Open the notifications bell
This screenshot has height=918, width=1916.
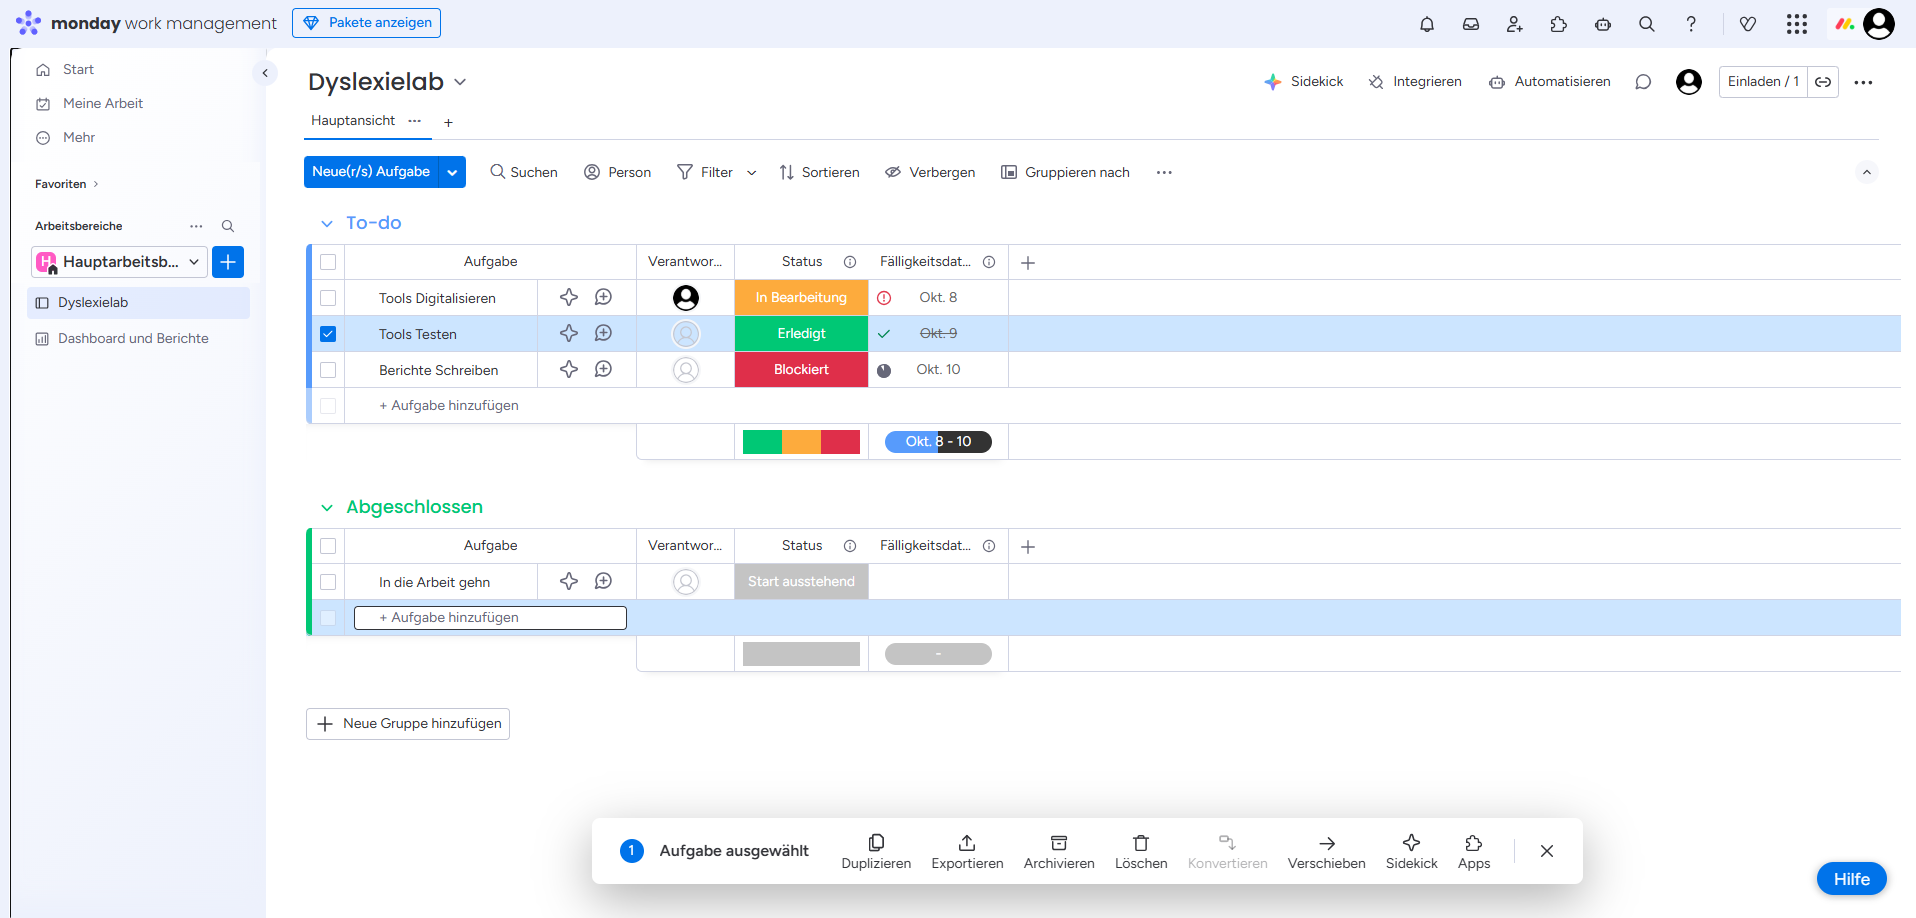point(1426,24)
